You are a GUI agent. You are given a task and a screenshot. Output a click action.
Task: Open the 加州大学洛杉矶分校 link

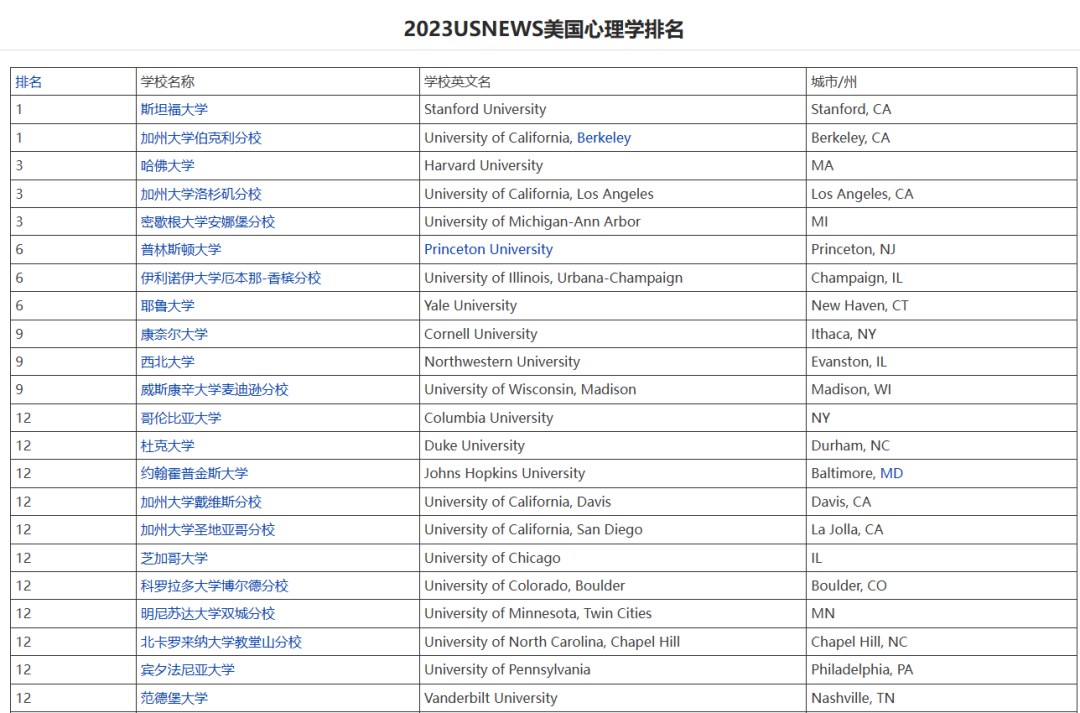pyautogui.click(x=201, y=194)
